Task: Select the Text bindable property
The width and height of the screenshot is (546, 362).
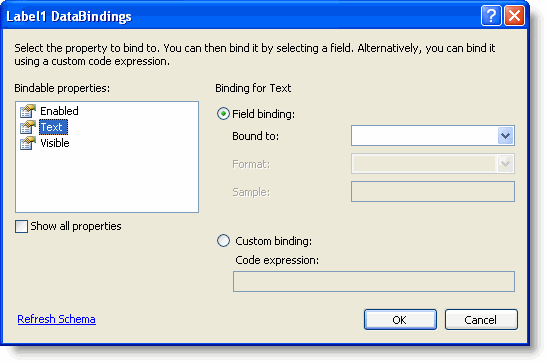Action: [x=53, y=127]
